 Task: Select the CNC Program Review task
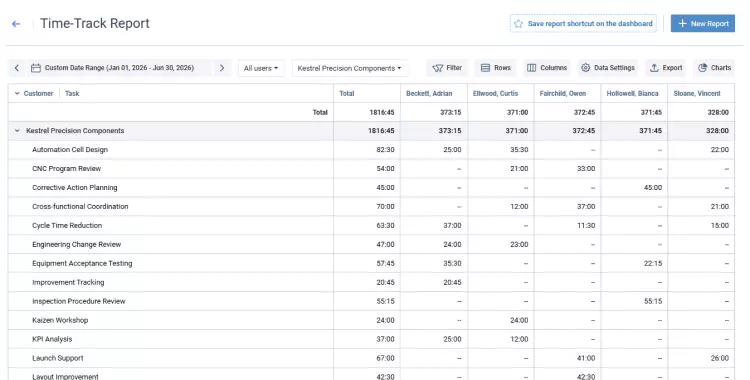(66, 168)
